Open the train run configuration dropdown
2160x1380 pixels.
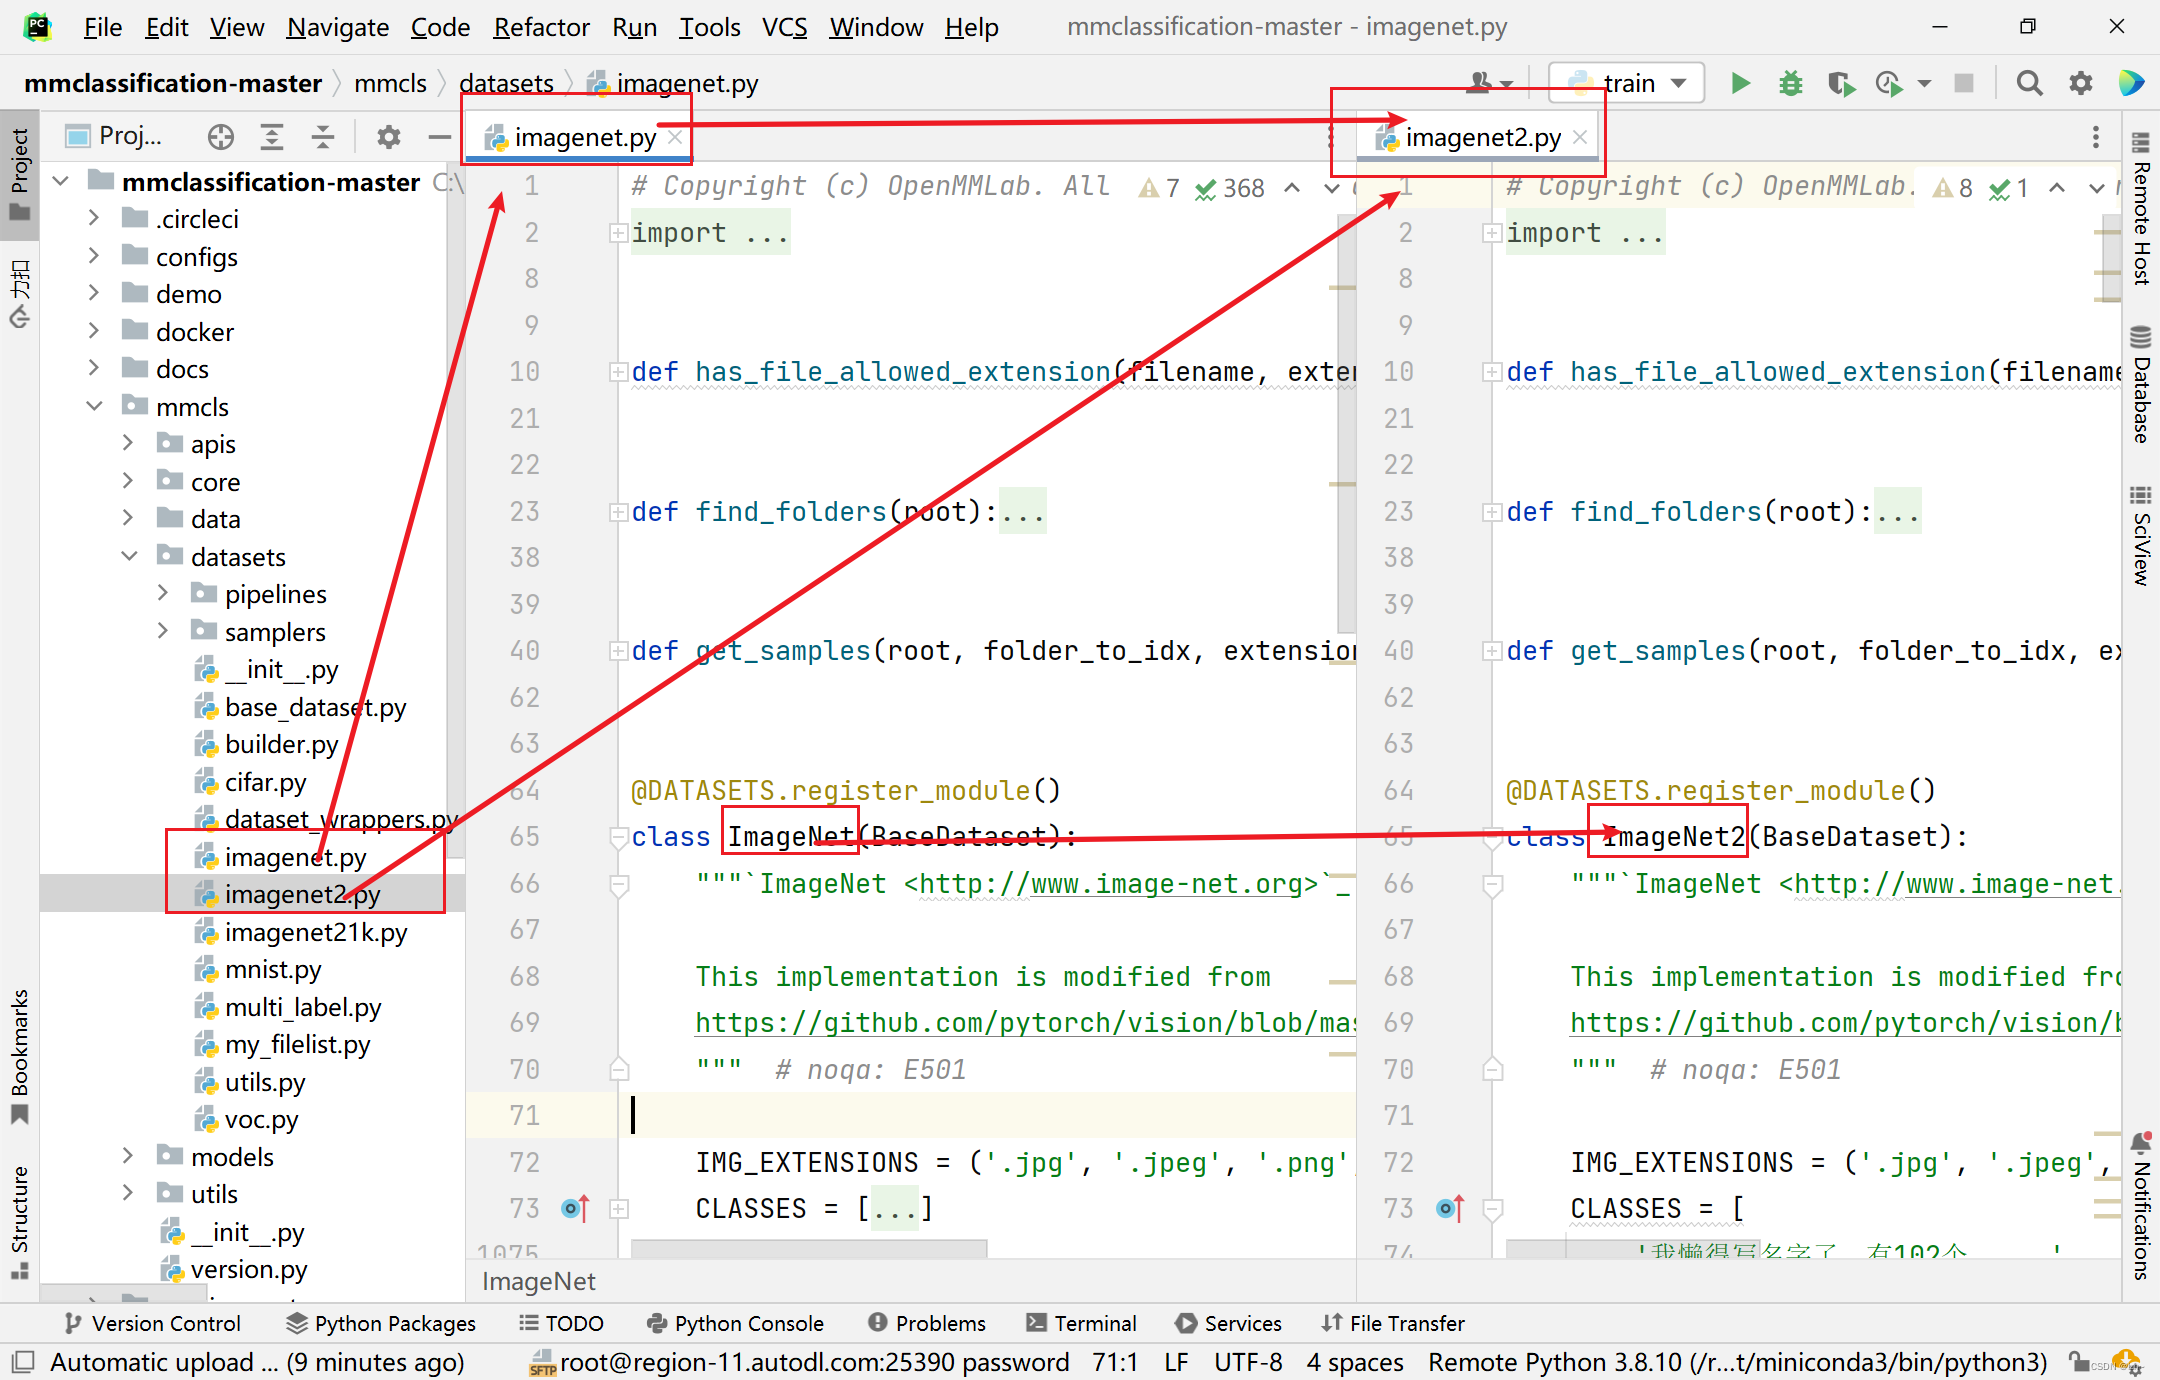point(1626,83)
